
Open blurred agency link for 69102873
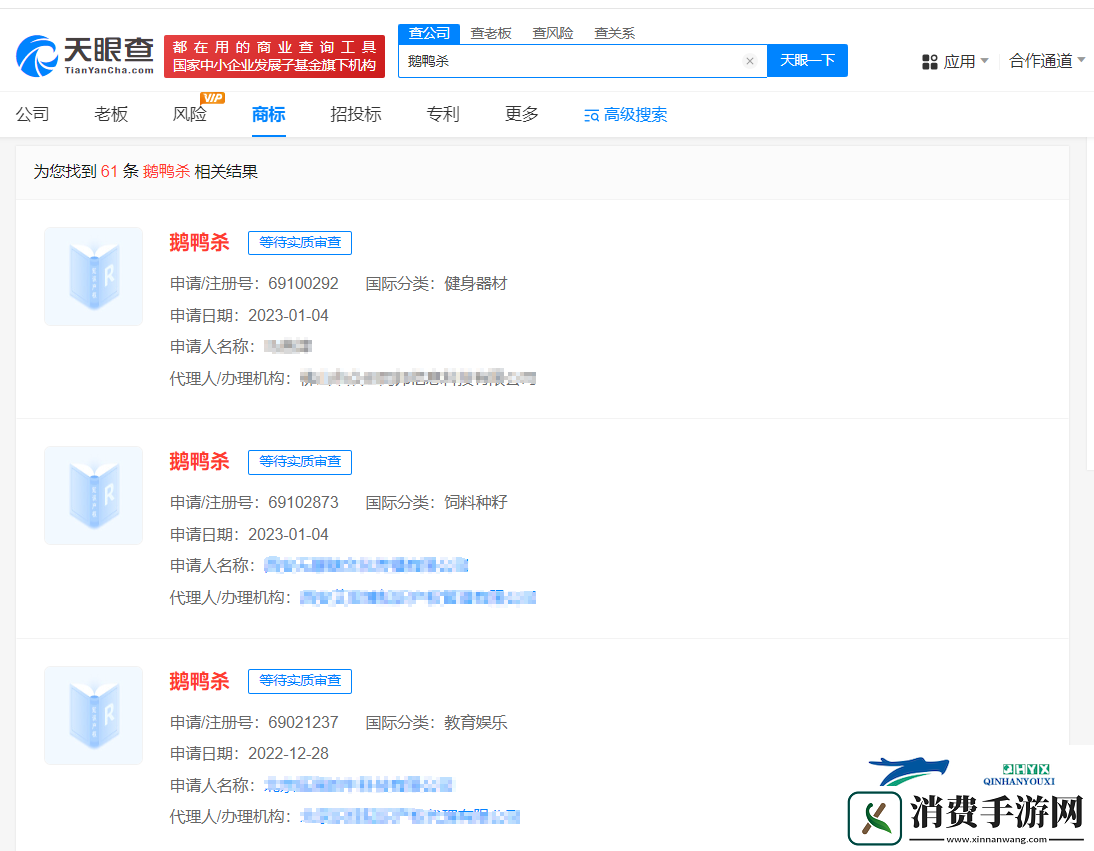418,597
